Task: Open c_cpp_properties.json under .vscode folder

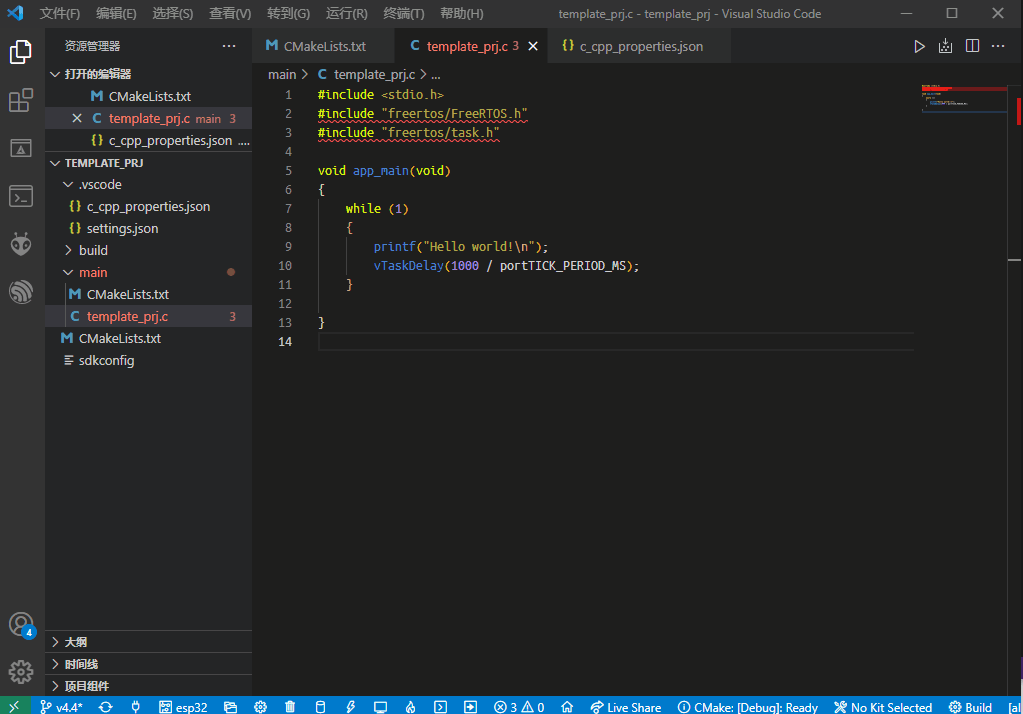Action: (148, 206)
